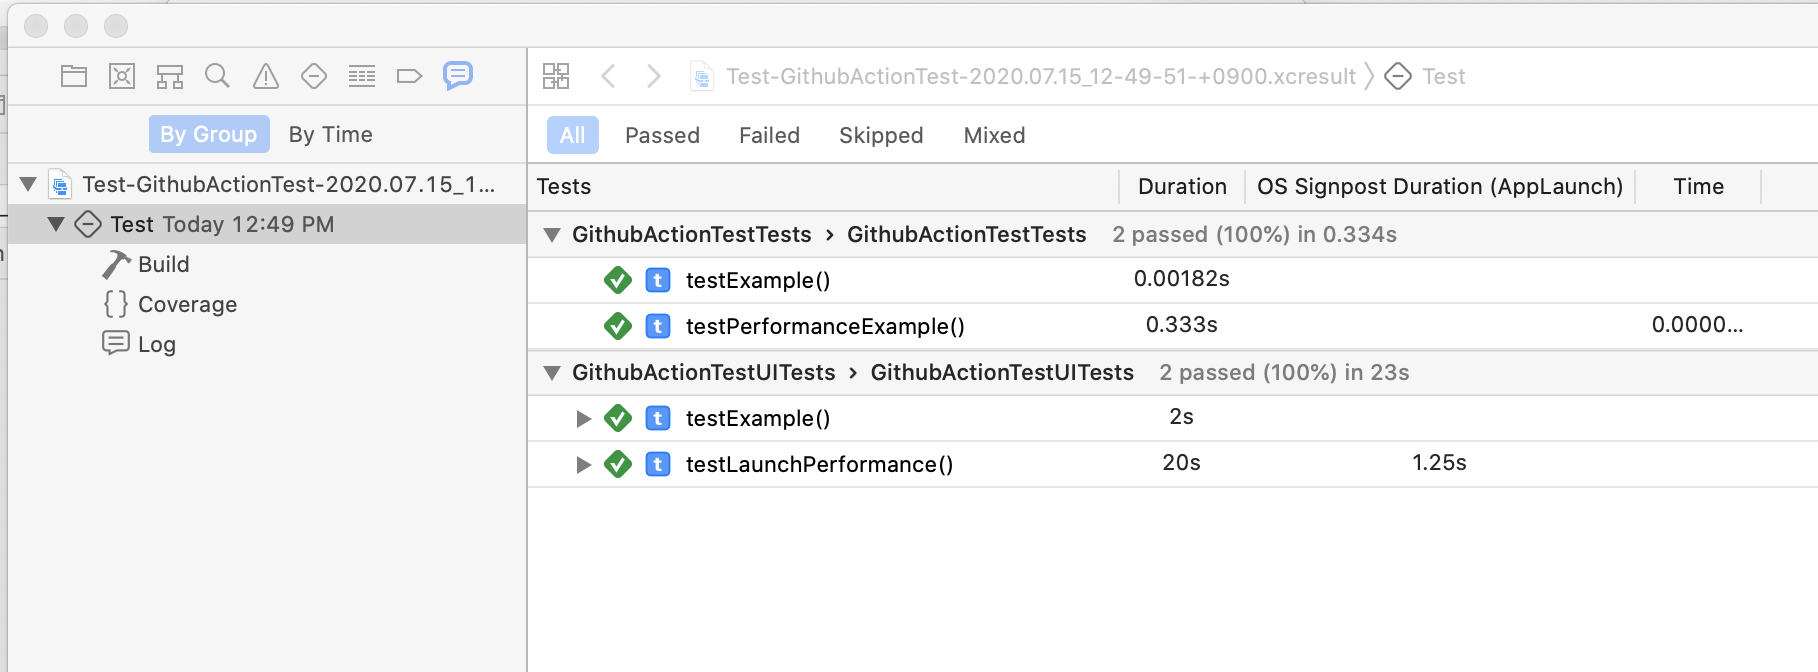
Task: Click the braces icon beside Coverage
Action: [116, 304]
